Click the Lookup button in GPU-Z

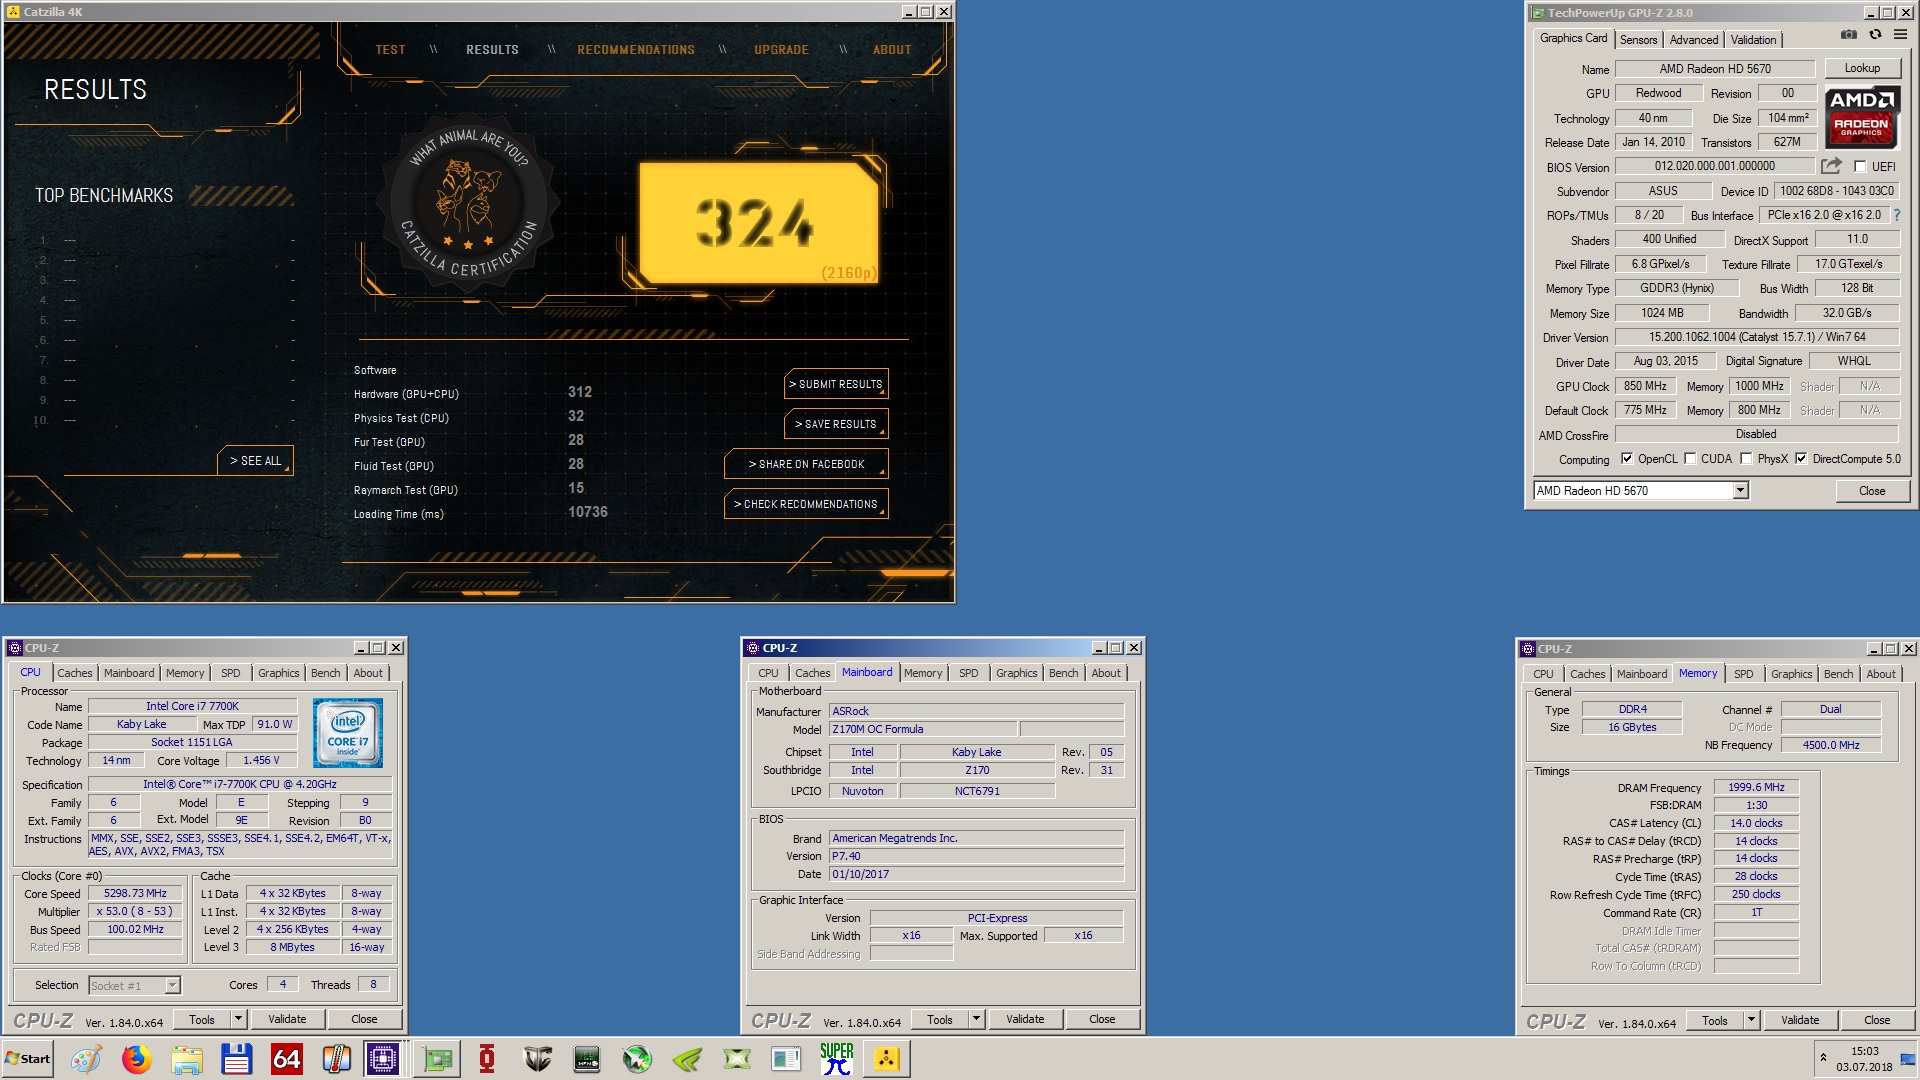point(1862,68)
